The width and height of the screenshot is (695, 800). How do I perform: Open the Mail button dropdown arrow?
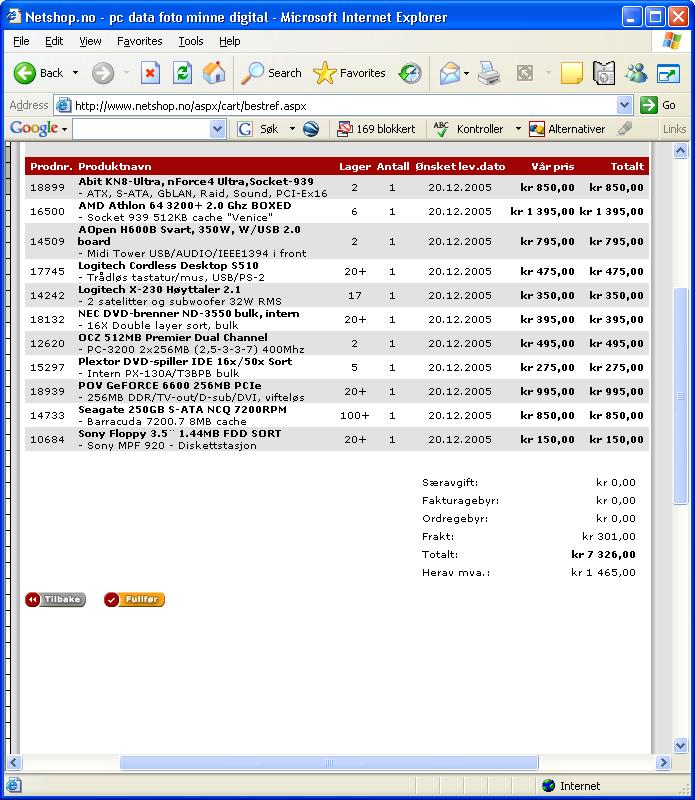[x=467, y=73]
